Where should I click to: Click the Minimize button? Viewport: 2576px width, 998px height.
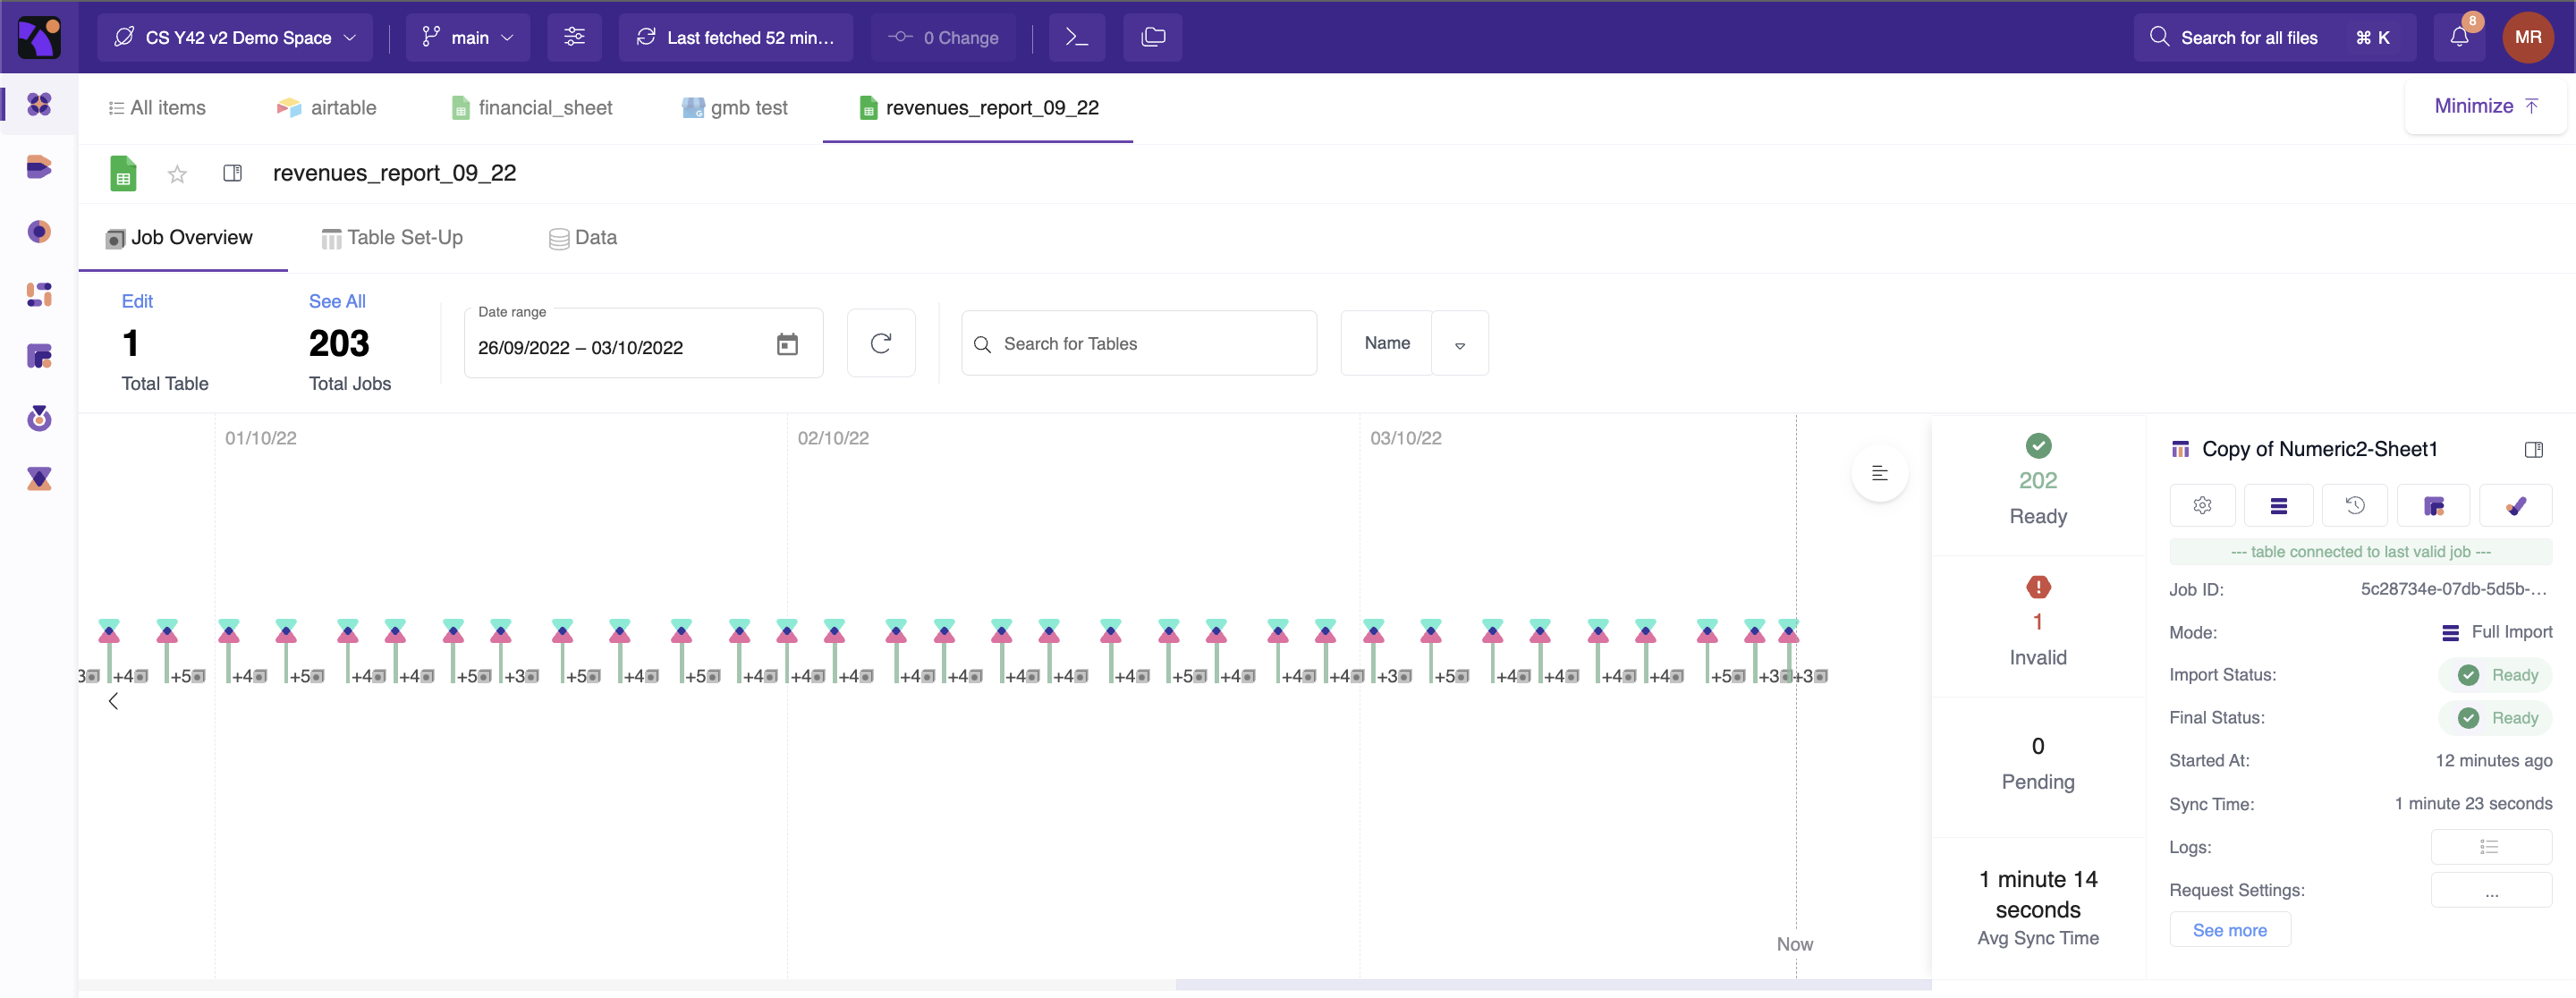pos(2485,106)
